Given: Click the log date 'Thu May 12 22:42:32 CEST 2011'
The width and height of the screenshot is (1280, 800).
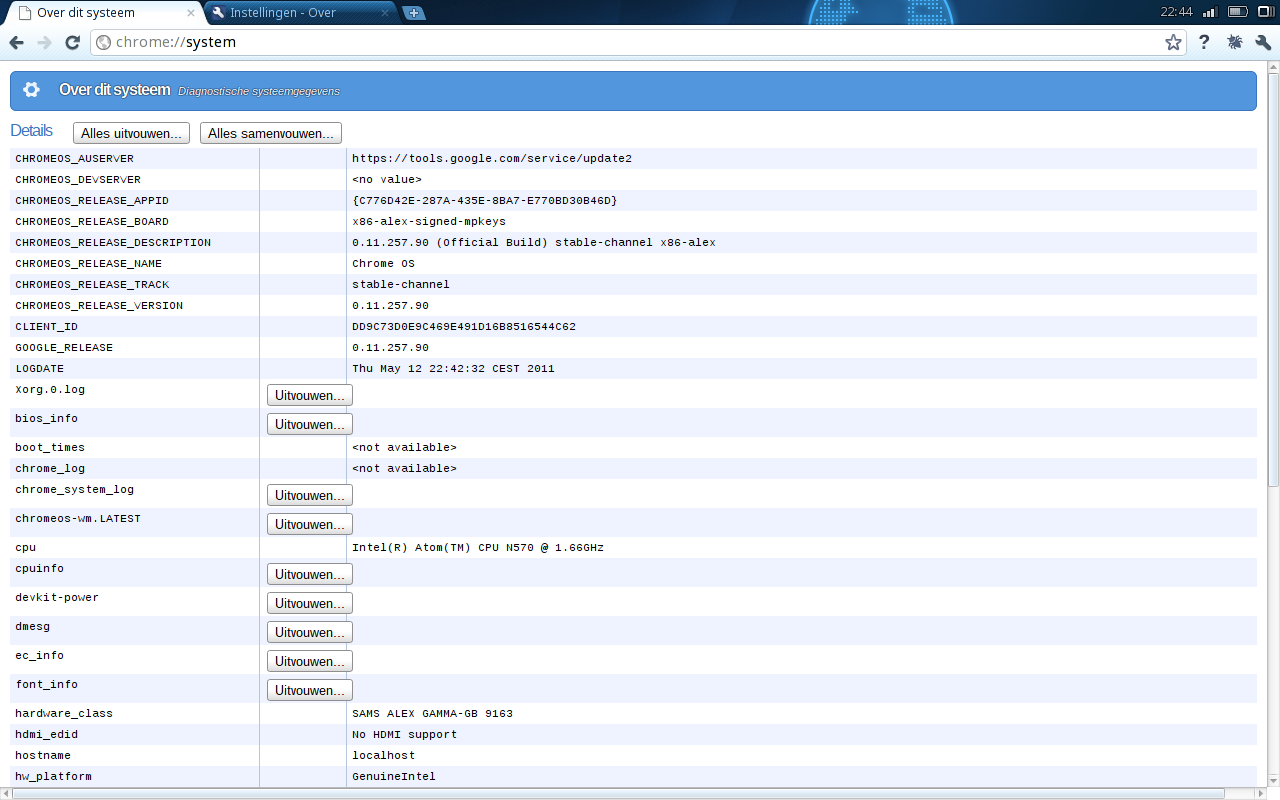Looking at the screenshot, I should pyautogui.click(x=453, y=368).
